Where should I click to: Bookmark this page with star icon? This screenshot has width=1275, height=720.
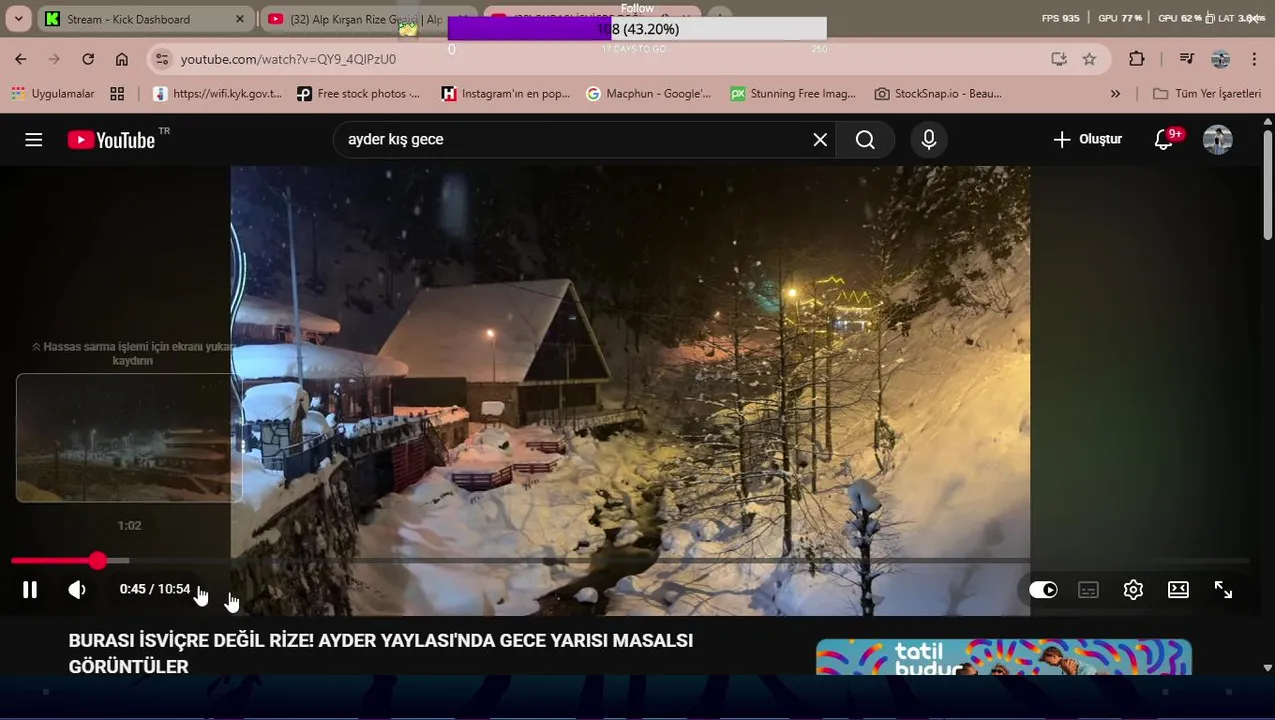tap(1089, 59)
